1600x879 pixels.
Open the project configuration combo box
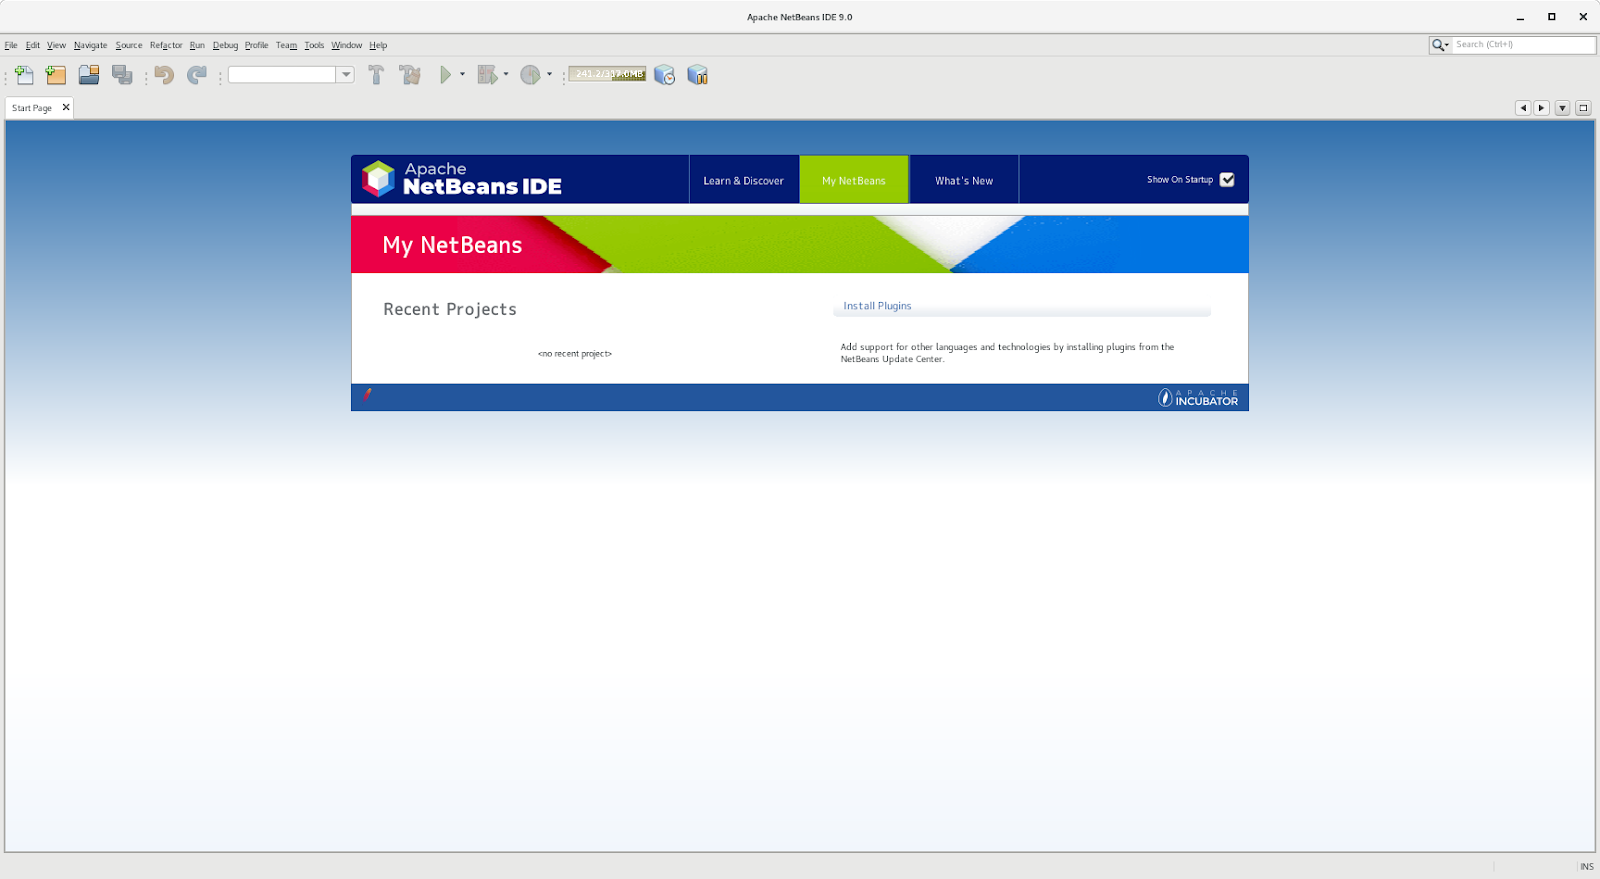pyautogui.click(x=291, y=75)
